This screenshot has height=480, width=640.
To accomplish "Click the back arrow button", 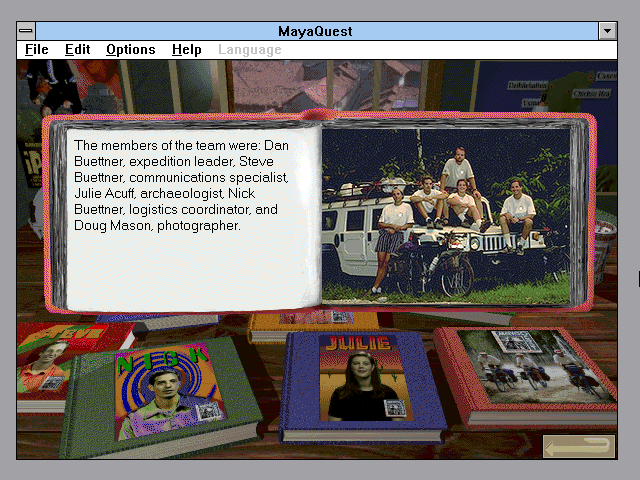I will coord(579,447).
